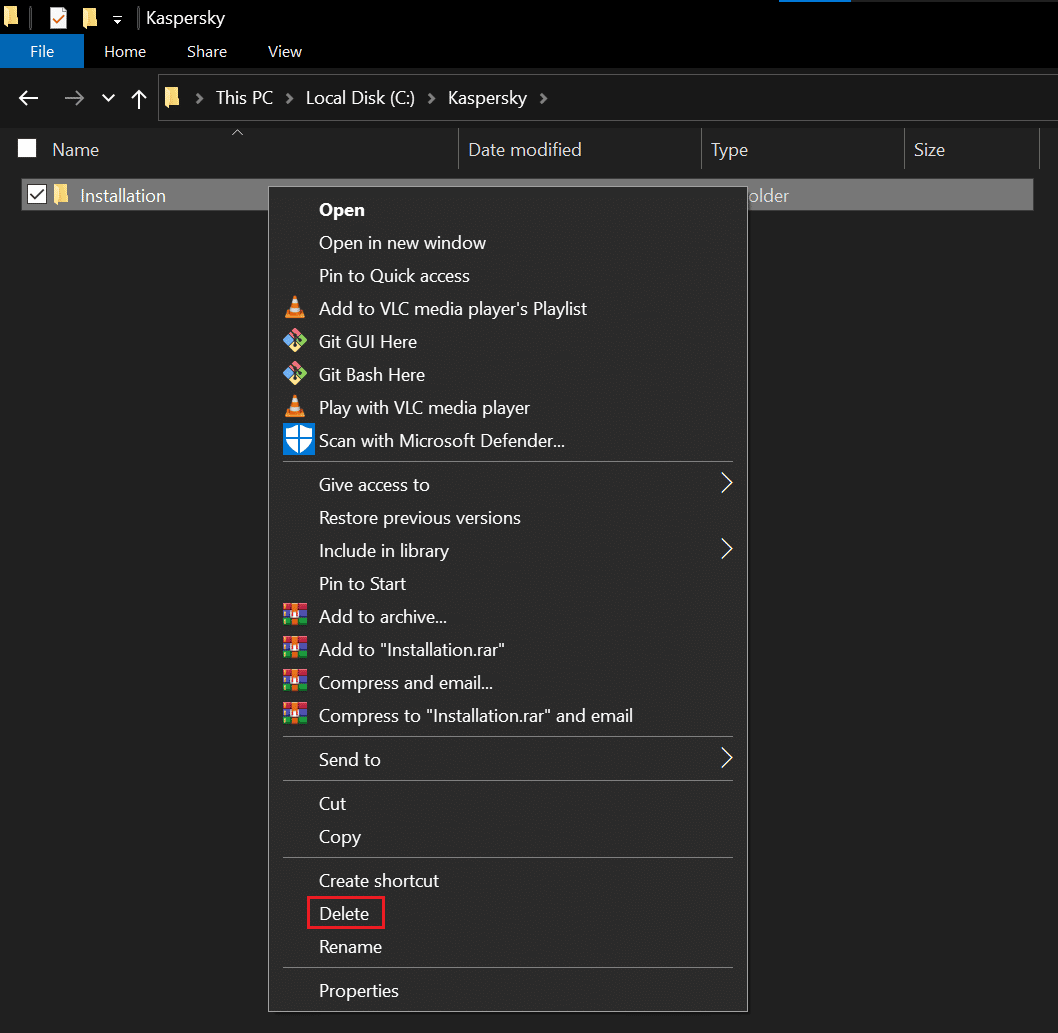
Task: Click the Git icon next to Git GUI Here
Action: coord(295,341)
